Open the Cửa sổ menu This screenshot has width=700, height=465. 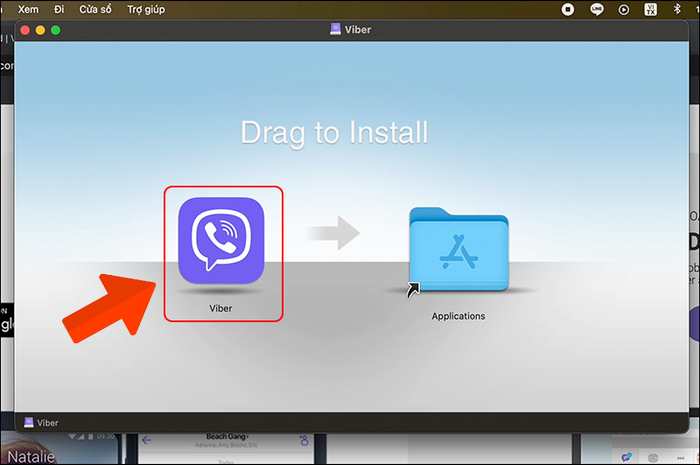click(95, 9)
